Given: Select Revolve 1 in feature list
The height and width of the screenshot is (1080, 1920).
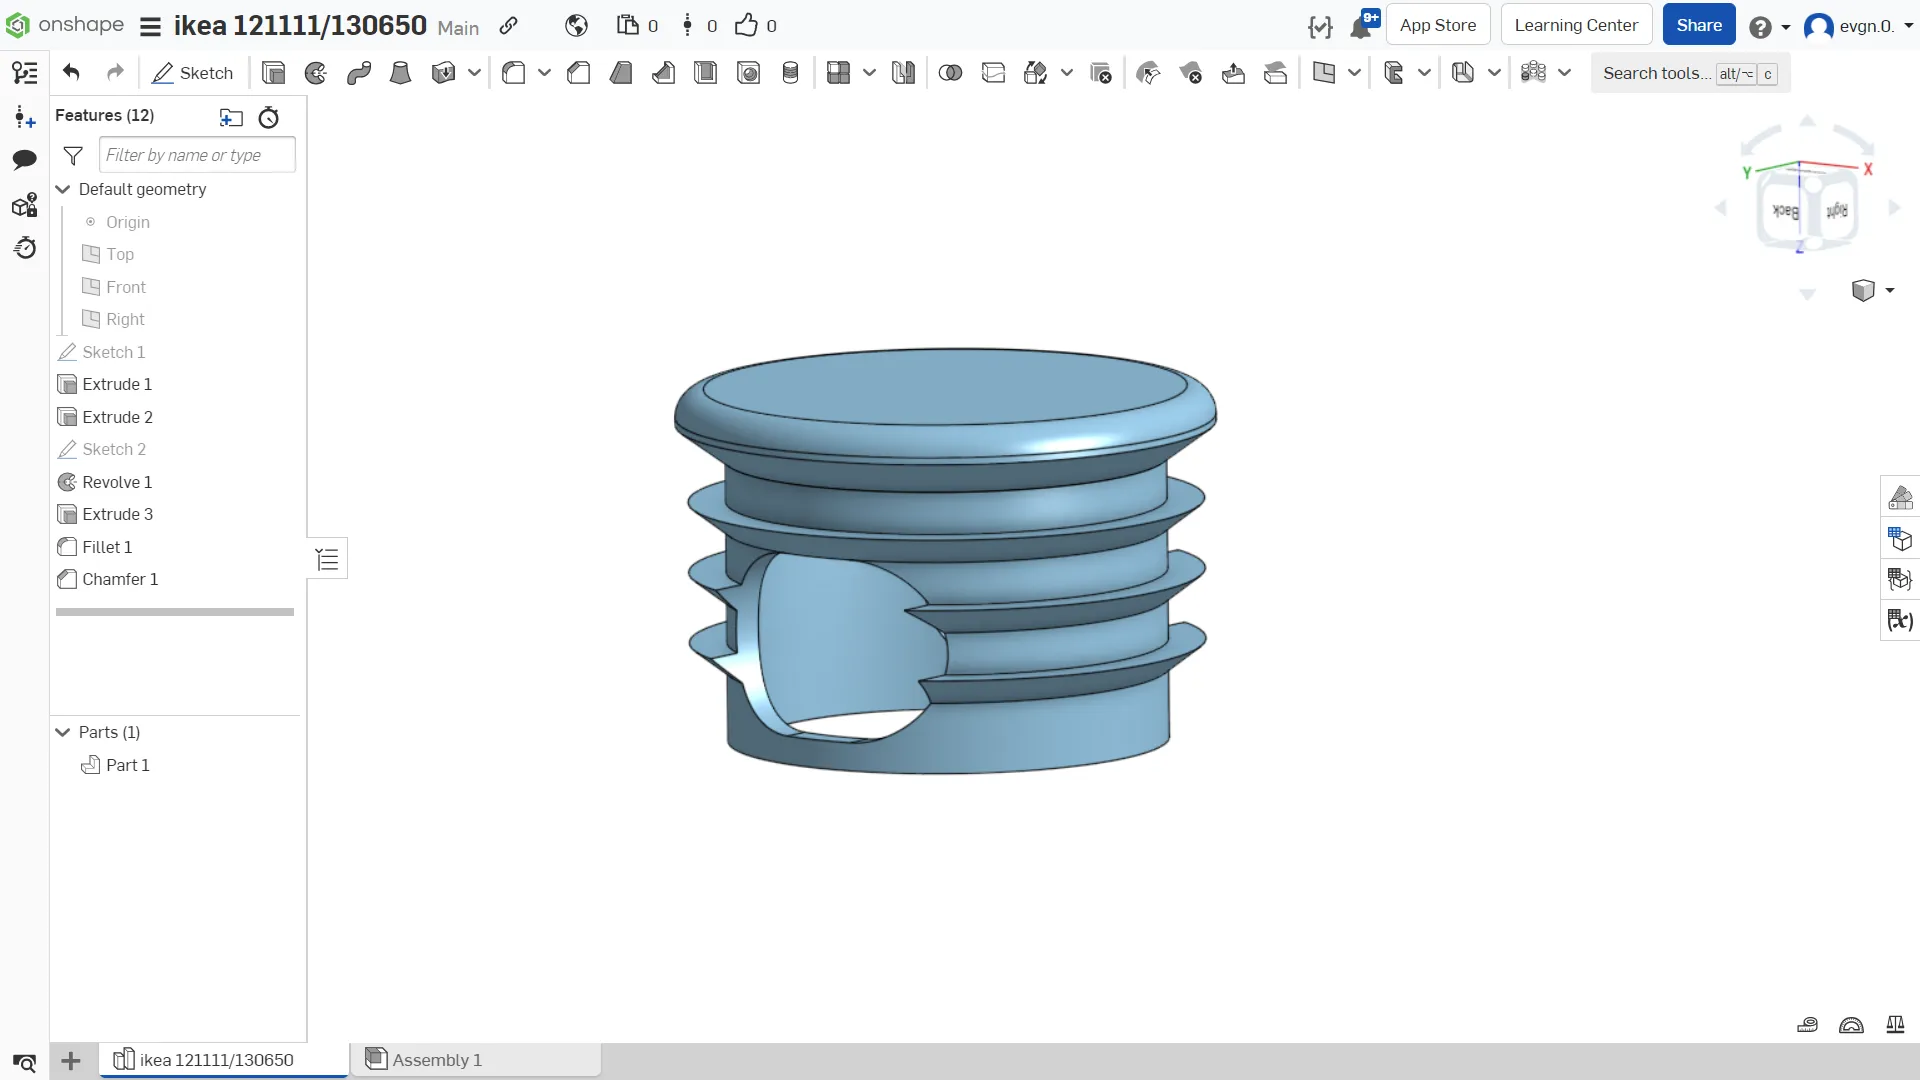Looking at the screenshot, I should pos(117,482).
